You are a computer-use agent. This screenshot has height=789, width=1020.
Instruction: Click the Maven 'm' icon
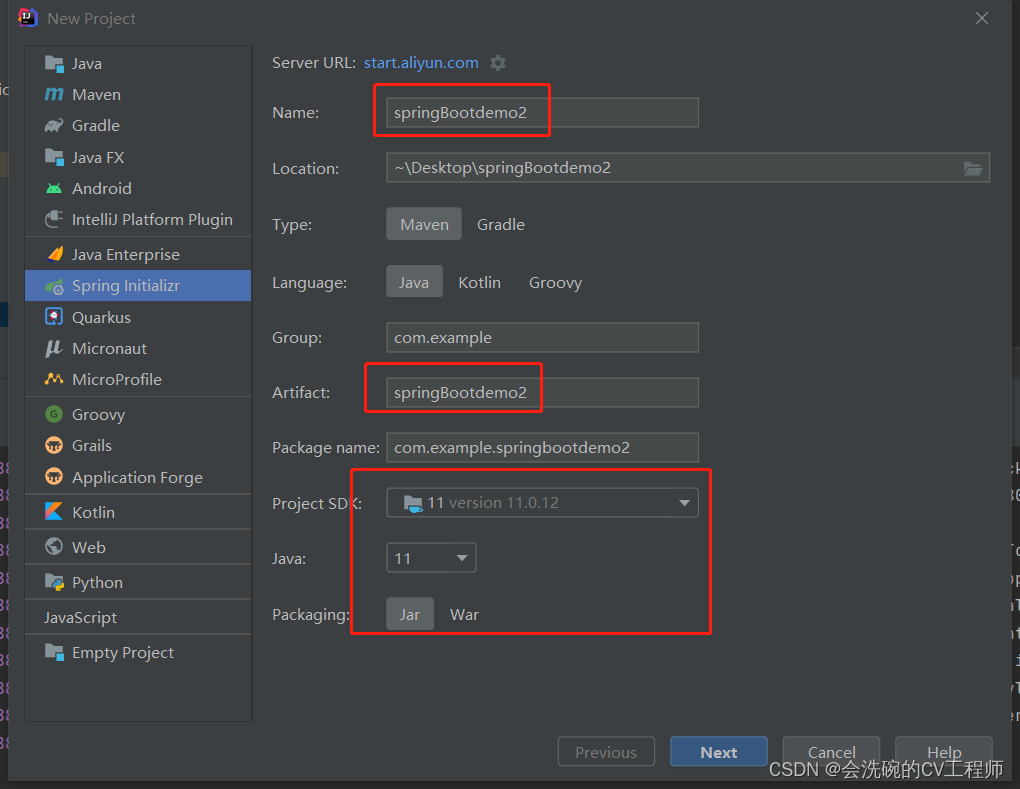[x=54, y=94]
